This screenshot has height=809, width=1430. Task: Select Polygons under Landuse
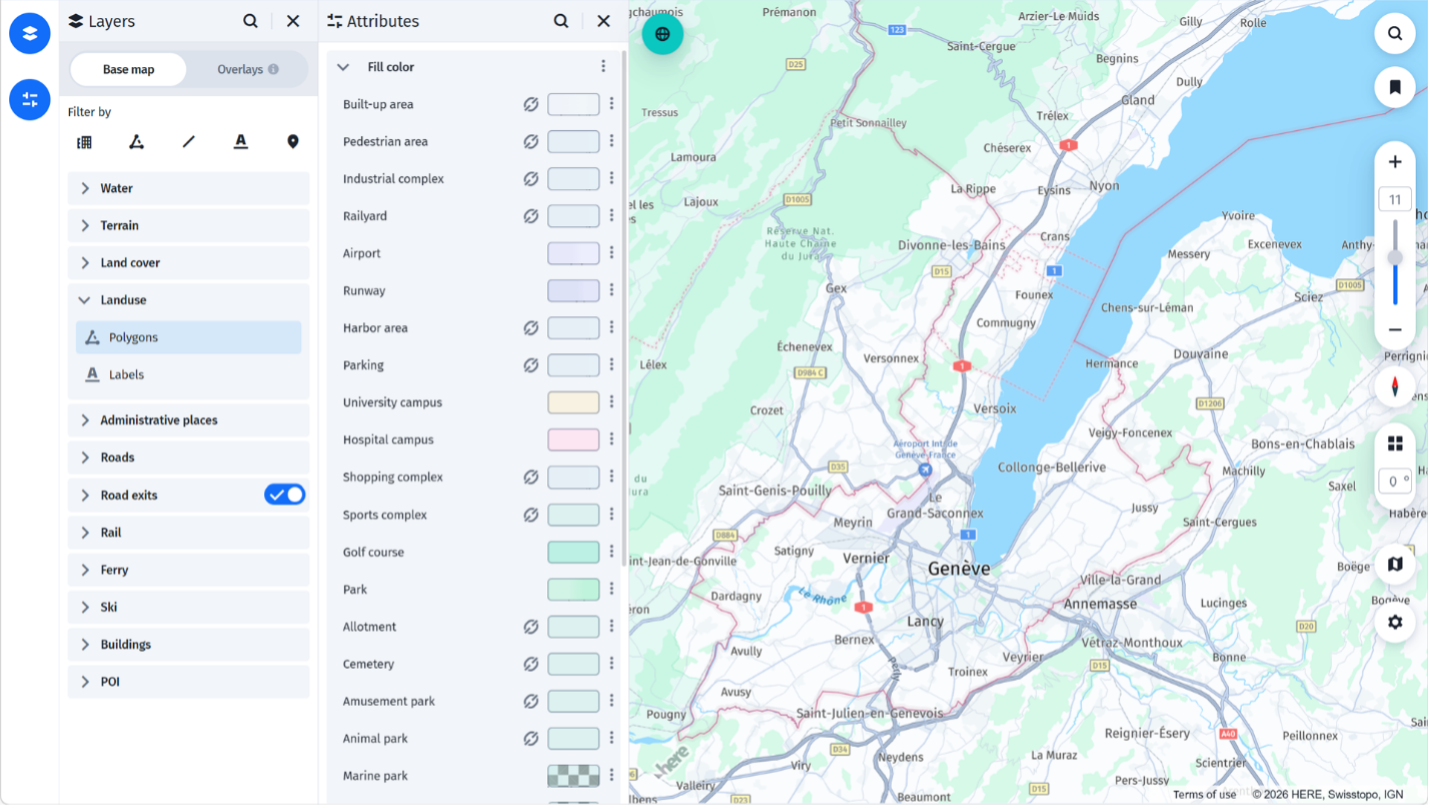pyautogui.click(x=189, y=338)
